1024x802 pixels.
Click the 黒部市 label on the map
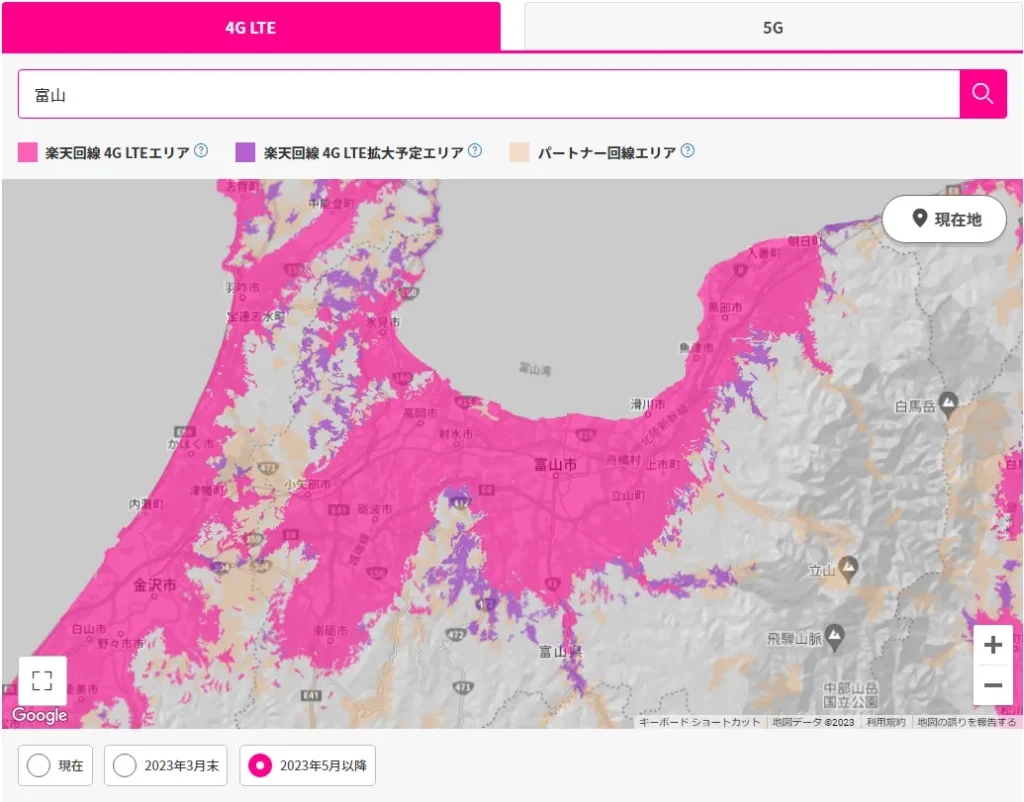(x=726, y=307)
